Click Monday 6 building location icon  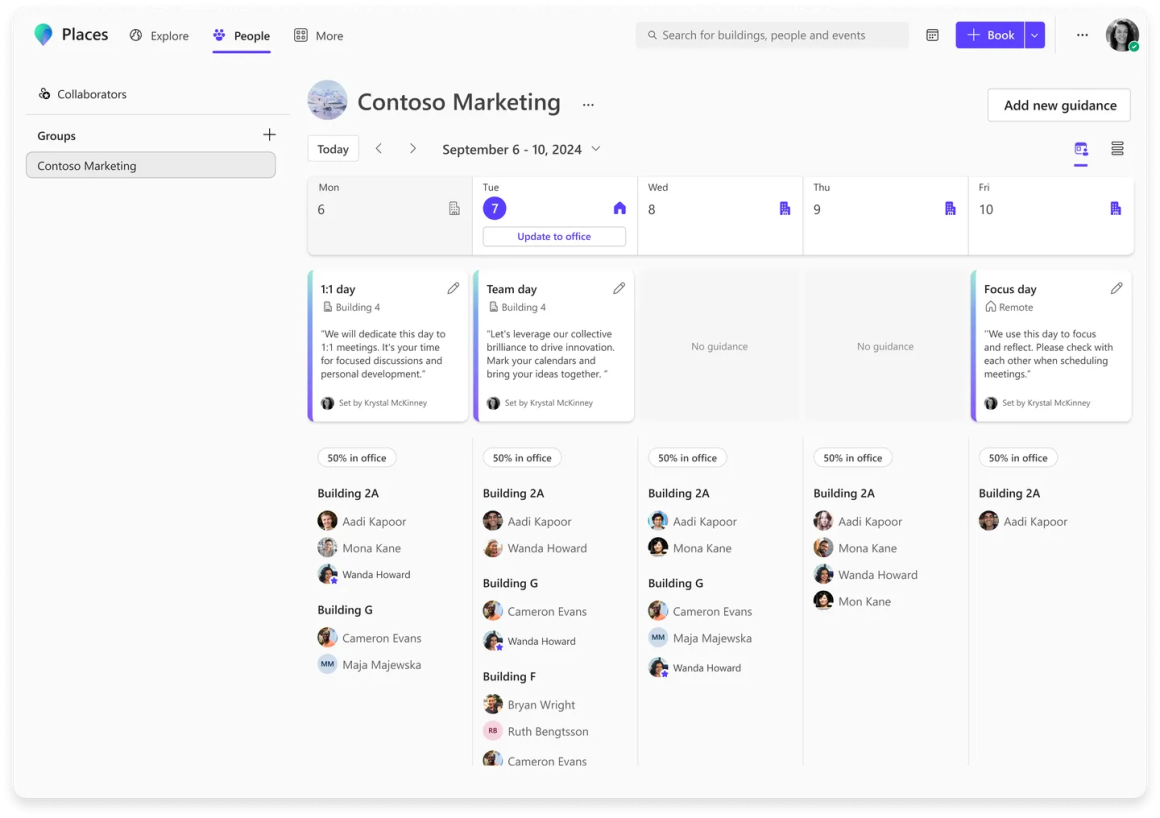454,209
